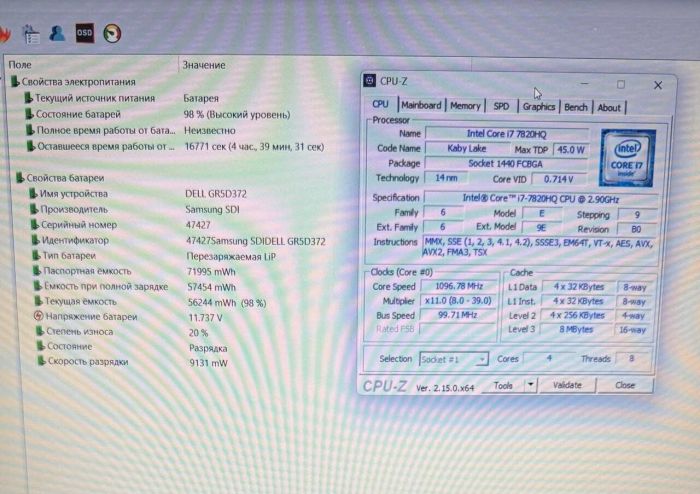Open the Mainboard tab
700x494 pixels.
(421, 105)
